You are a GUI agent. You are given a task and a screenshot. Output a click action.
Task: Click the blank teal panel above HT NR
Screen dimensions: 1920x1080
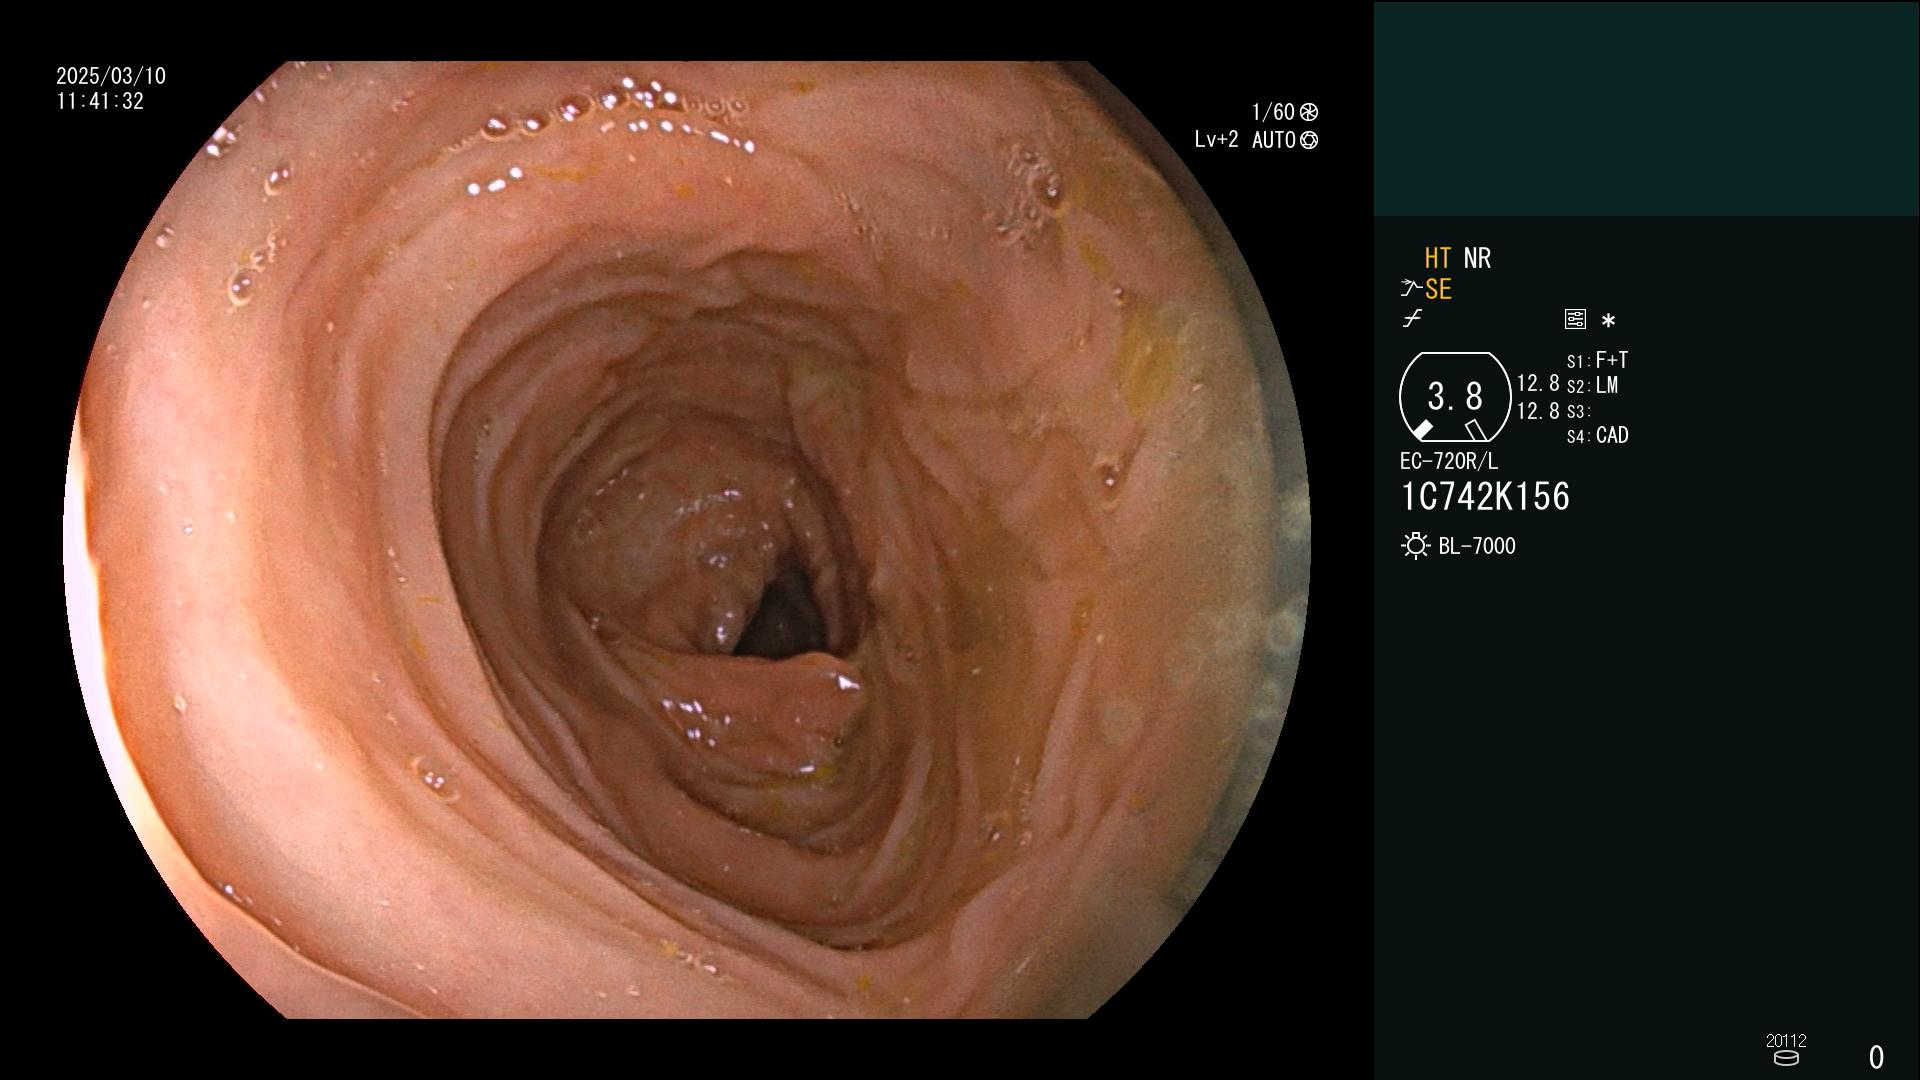(1646, 108)
